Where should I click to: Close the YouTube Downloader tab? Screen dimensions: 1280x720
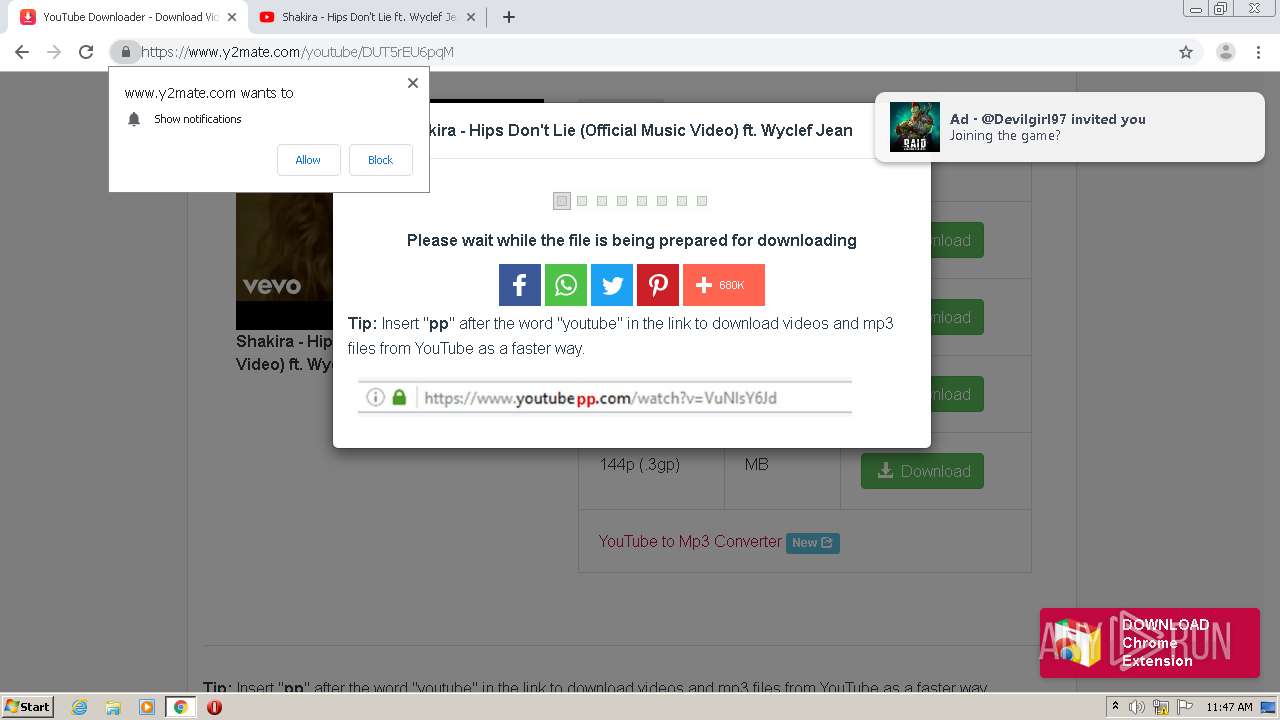(x=232, y=17)
